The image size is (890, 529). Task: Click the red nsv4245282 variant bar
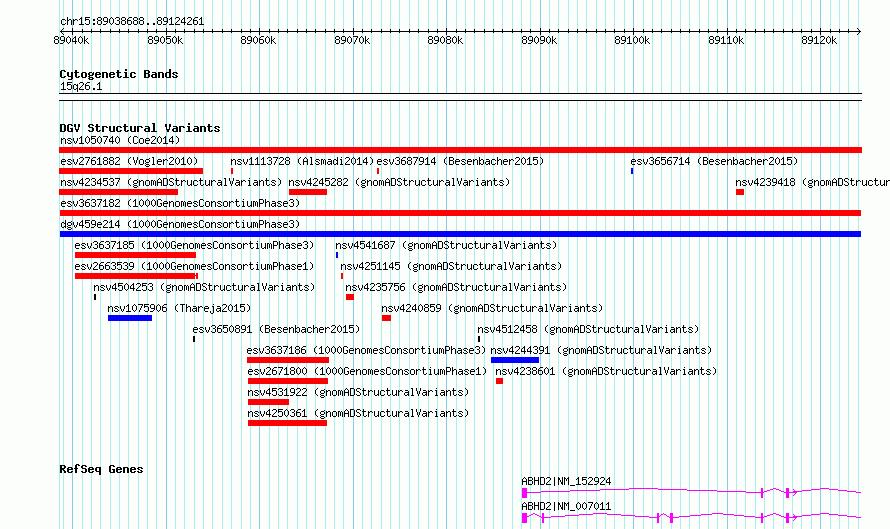tap(308, 192)
